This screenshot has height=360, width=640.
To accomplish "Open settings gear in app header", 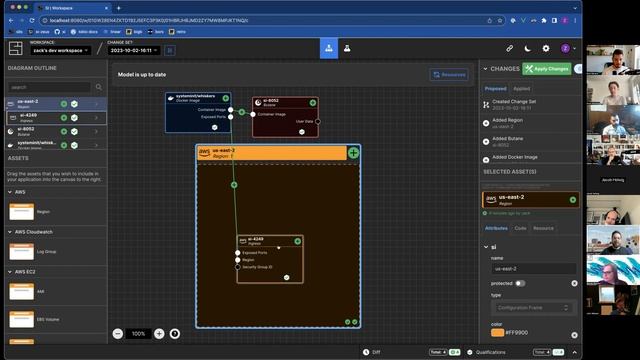I will pos(546,49).
